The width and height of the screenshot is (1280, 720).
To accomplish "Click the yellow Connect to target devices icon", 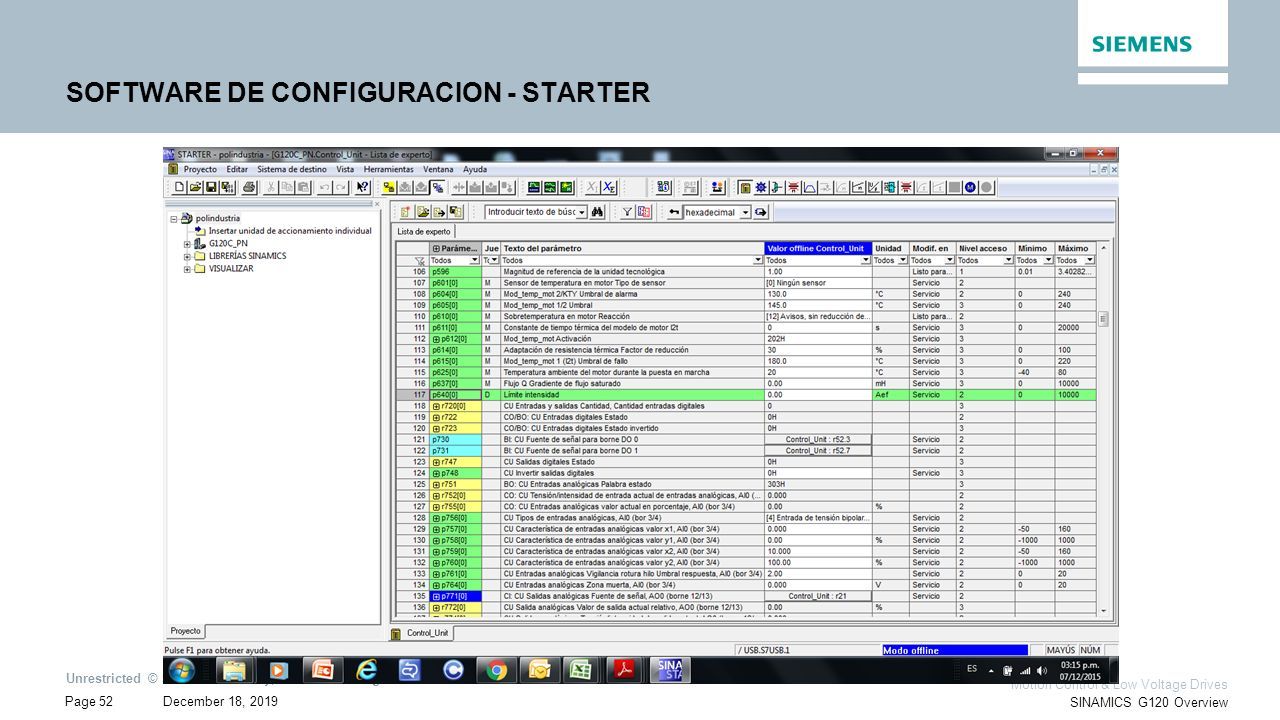I will [x=388, y=187].
